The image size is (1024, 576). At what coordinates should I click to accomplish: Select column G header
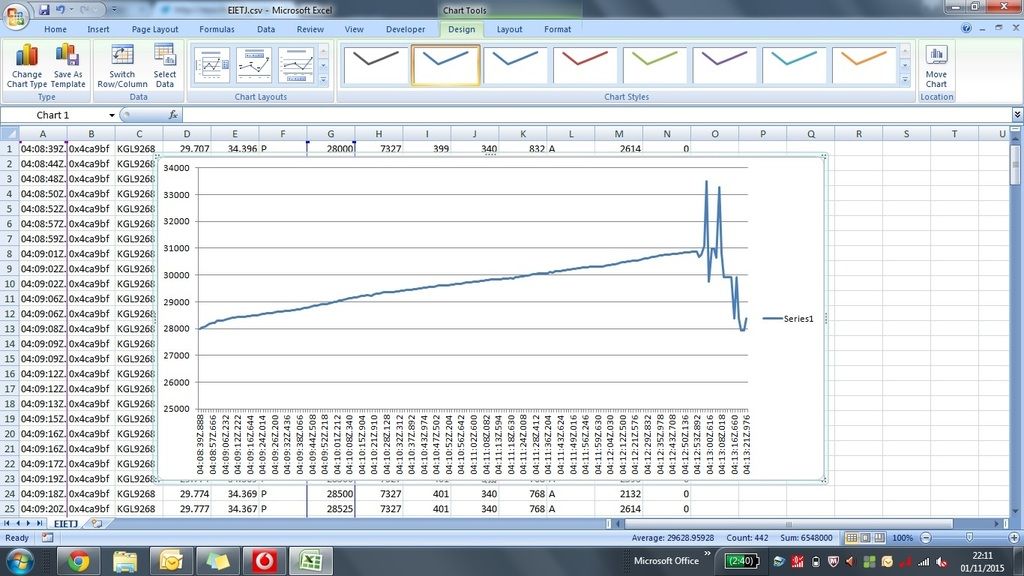(330, 134)
